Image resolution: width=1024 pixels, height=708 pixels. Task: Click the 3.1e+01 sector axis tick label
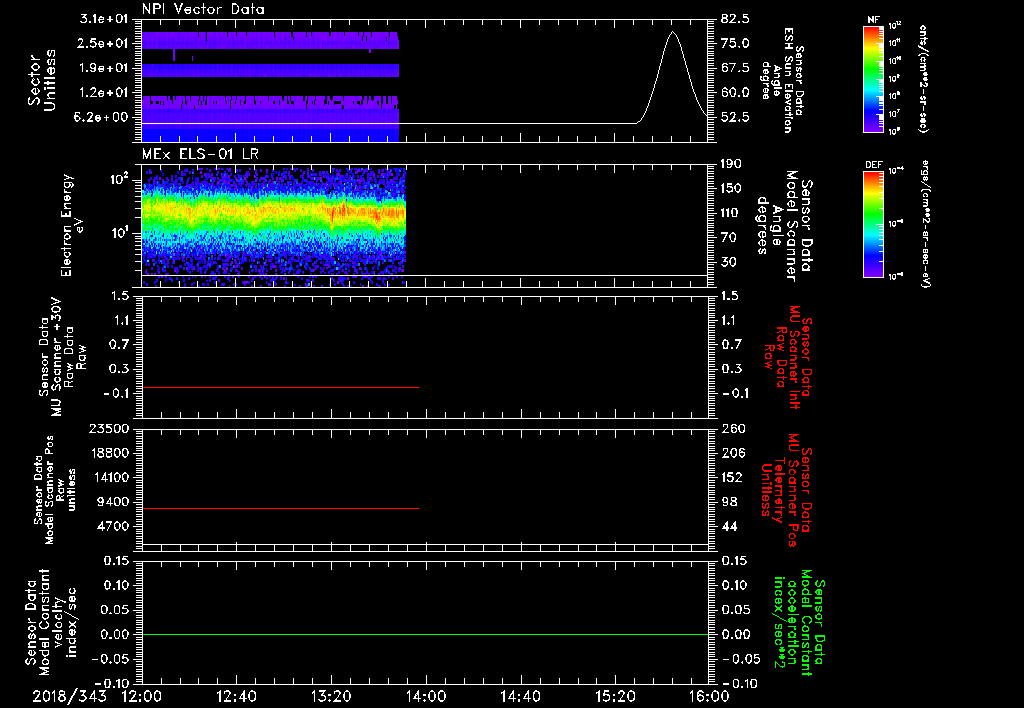point(103,19)
